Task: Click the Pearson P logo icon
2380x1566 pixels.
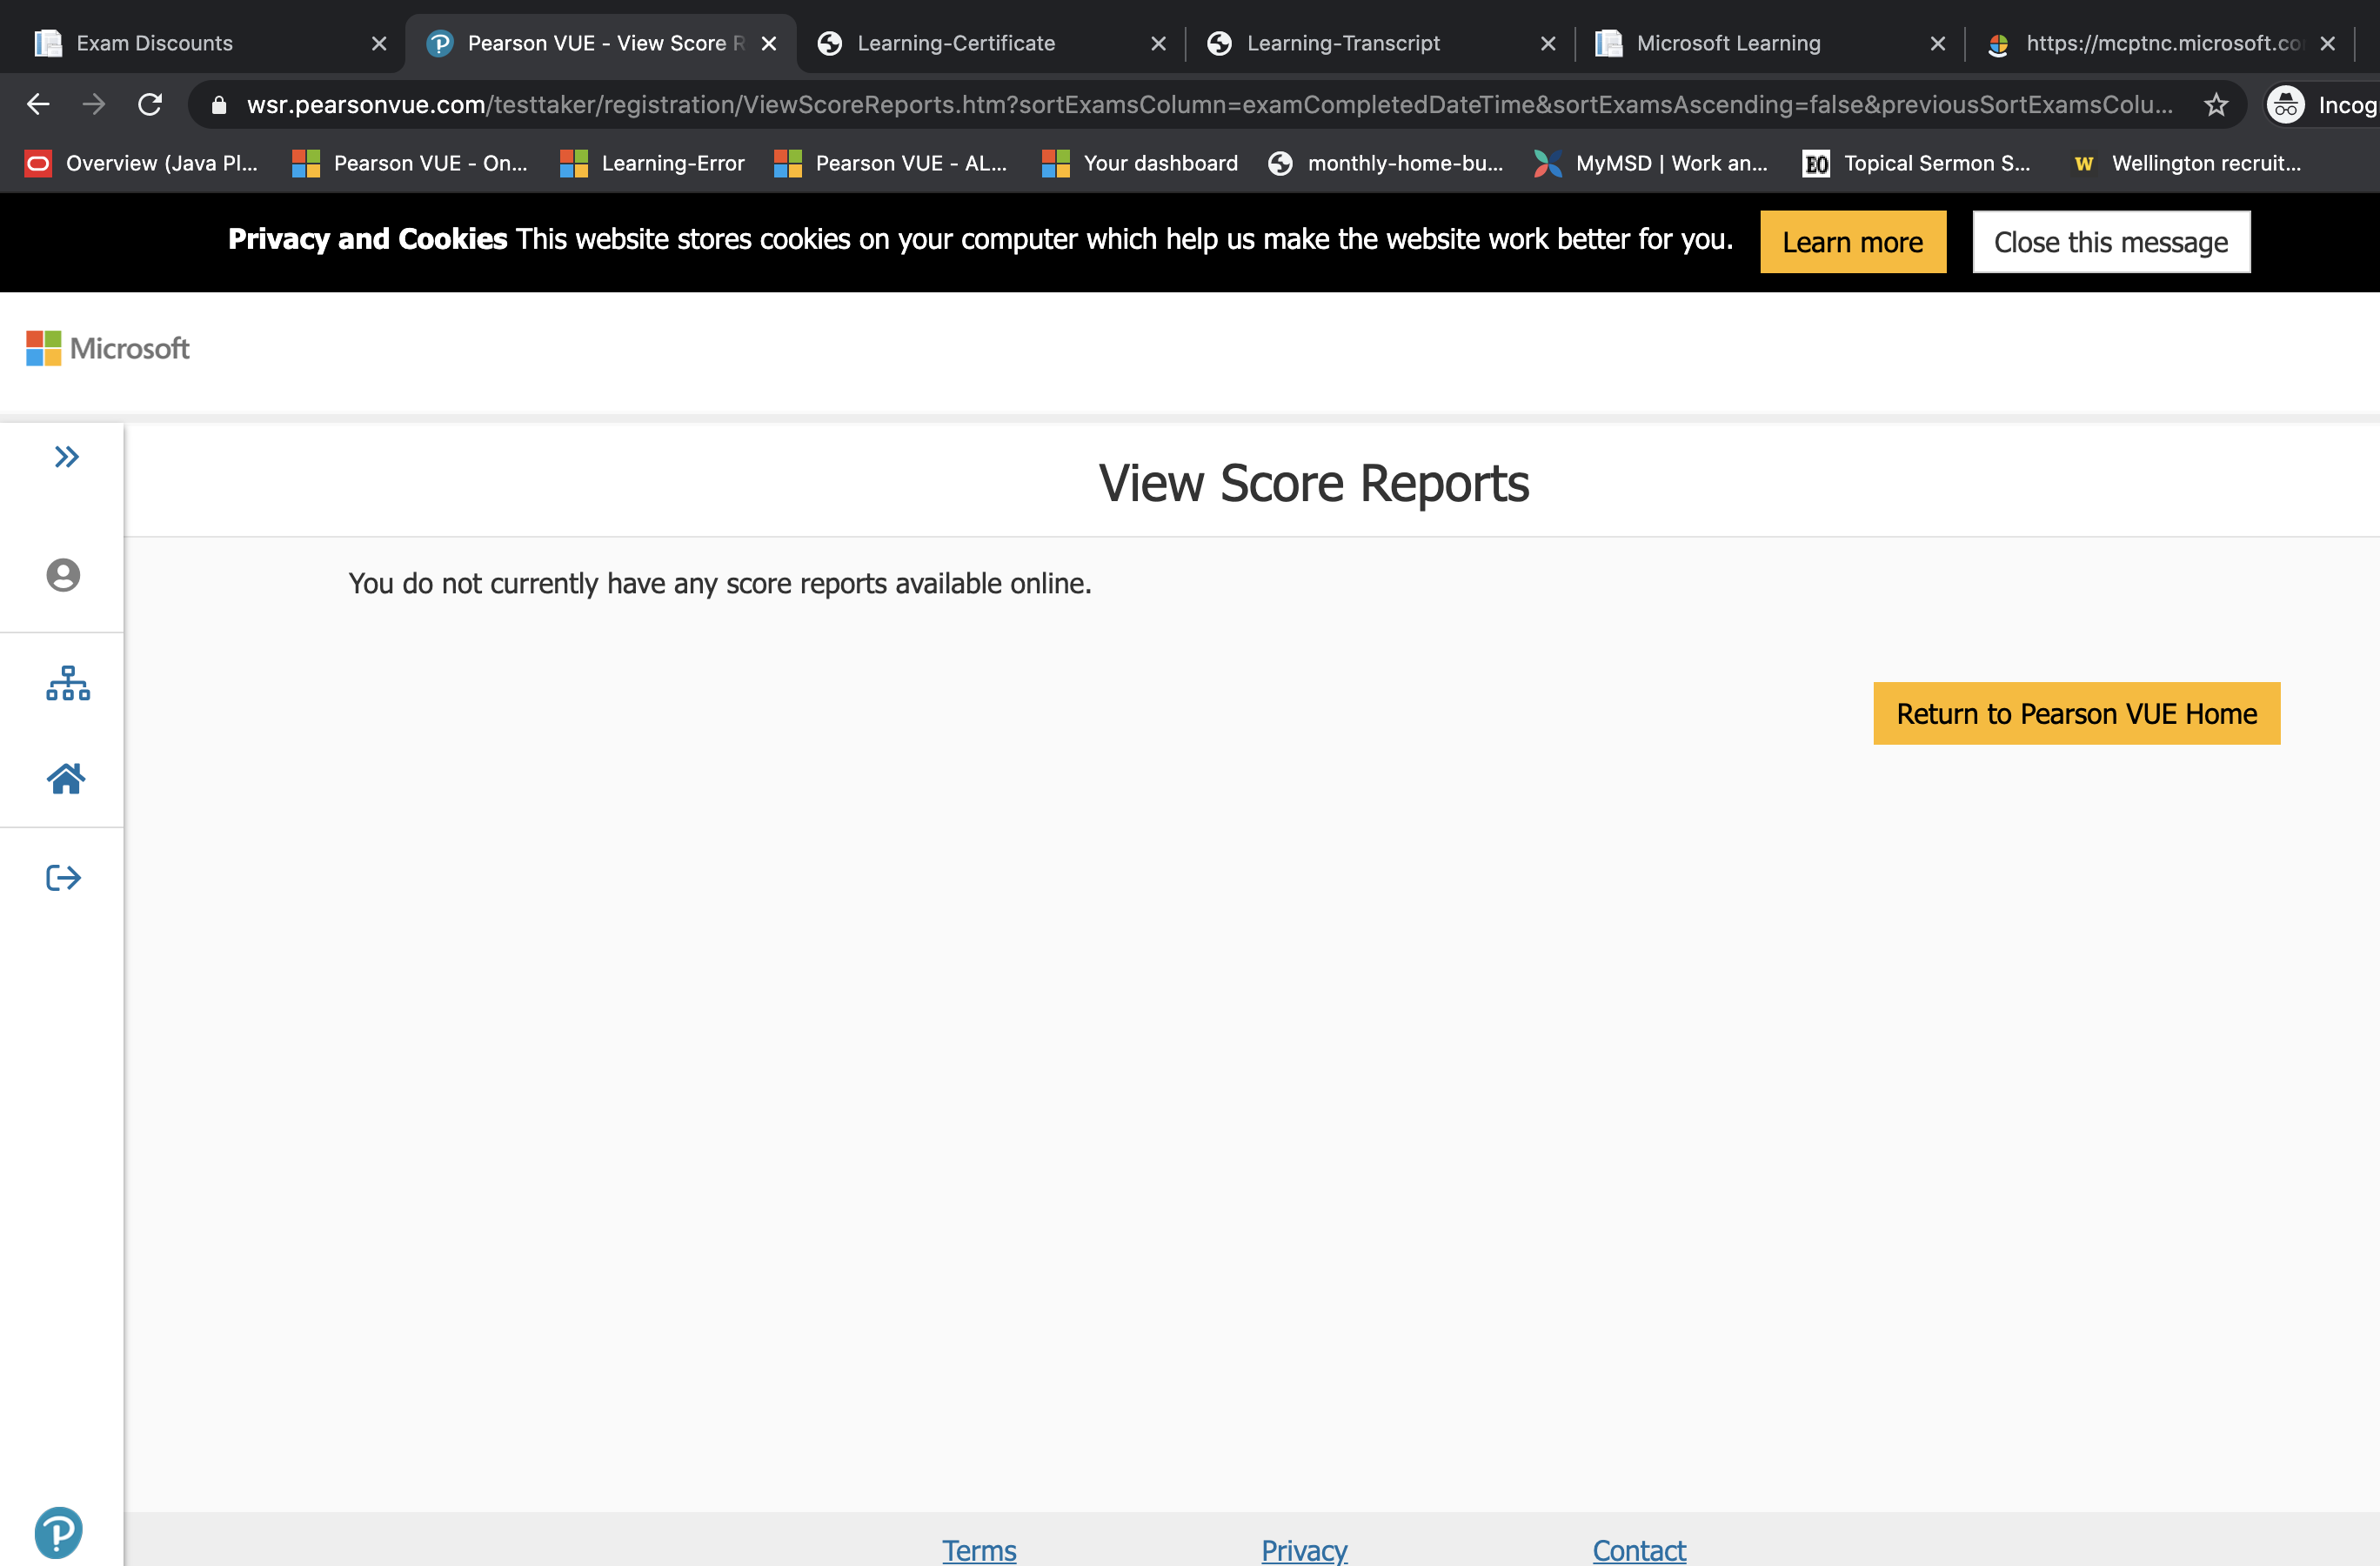Action: click(x=59, y=1531)
